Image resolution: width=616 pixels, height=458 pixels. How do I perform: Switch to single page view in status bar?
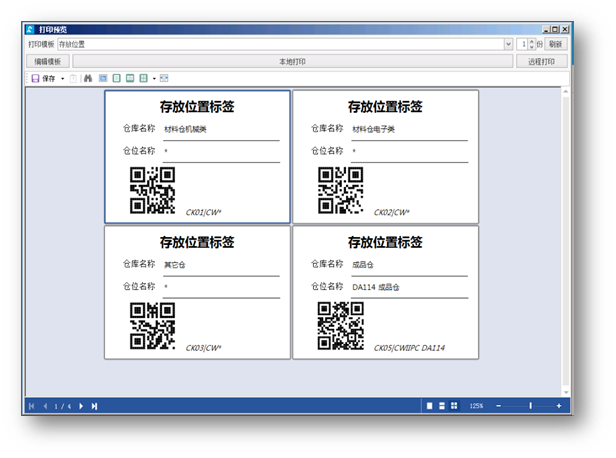tap(429, 406)
